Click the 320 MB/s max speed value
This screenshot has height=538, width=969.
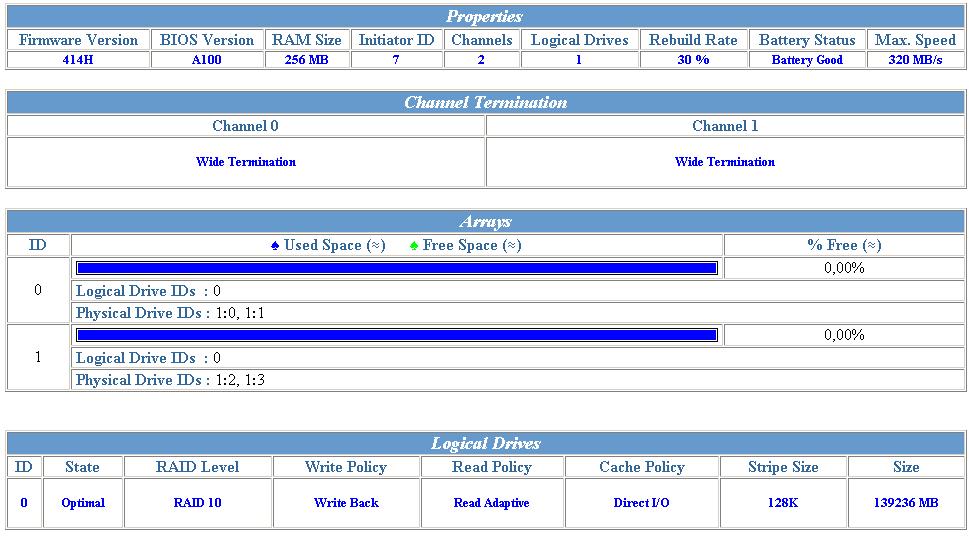[x=915, y=60]
